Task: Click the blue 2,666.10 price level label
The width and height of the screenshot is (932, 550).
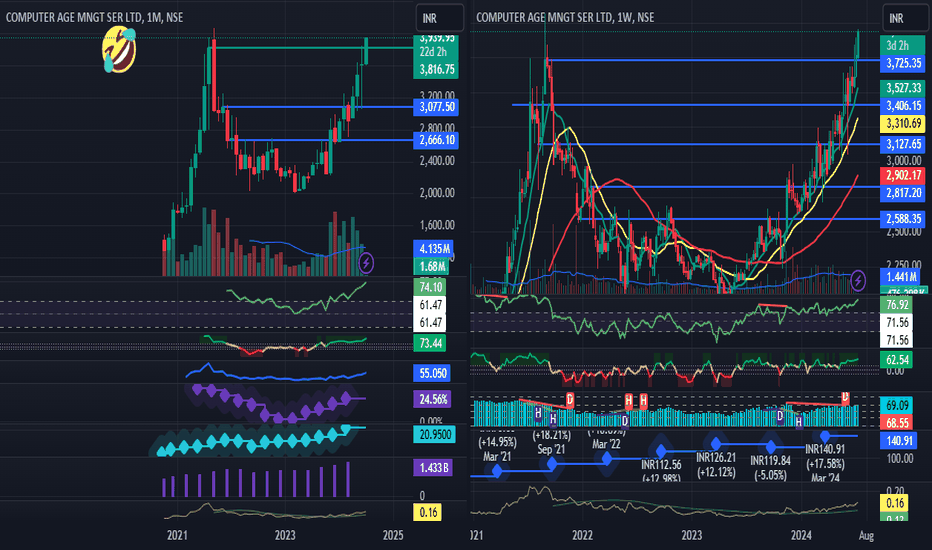Action: pyautogui.click(x=437, y=140)
